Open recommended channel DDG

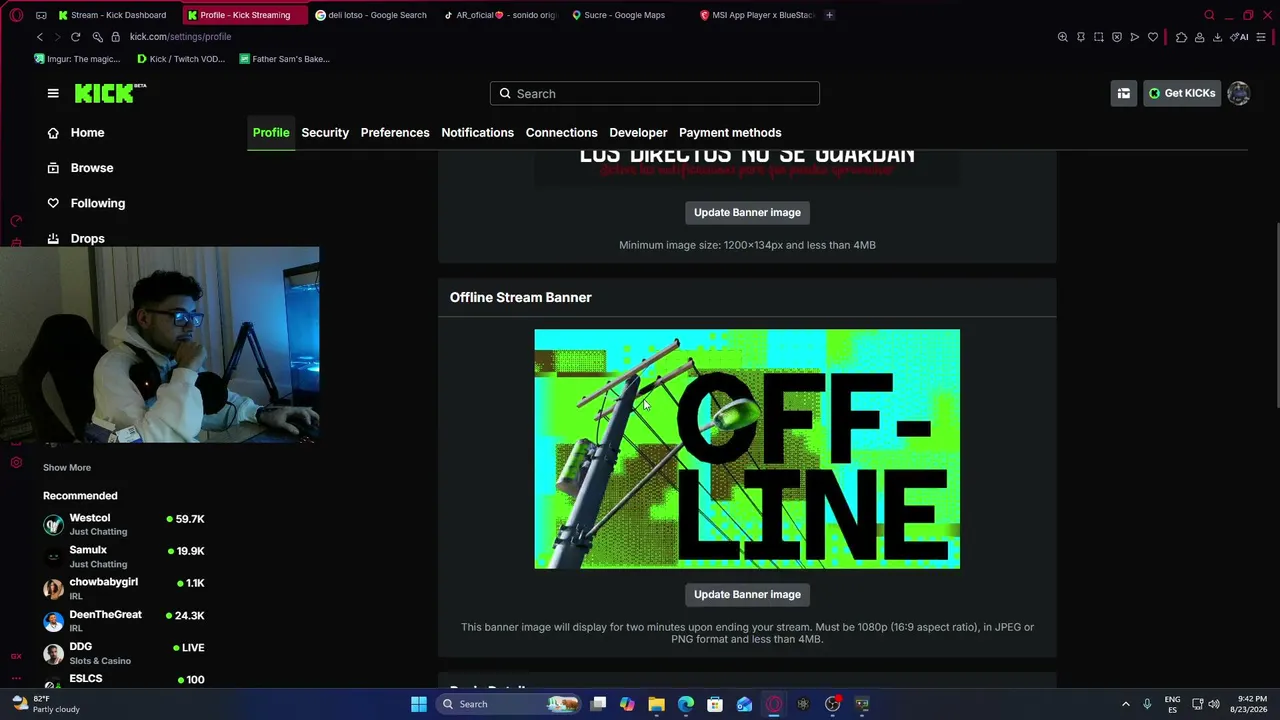pyautogui.click(x=124, y=653)
